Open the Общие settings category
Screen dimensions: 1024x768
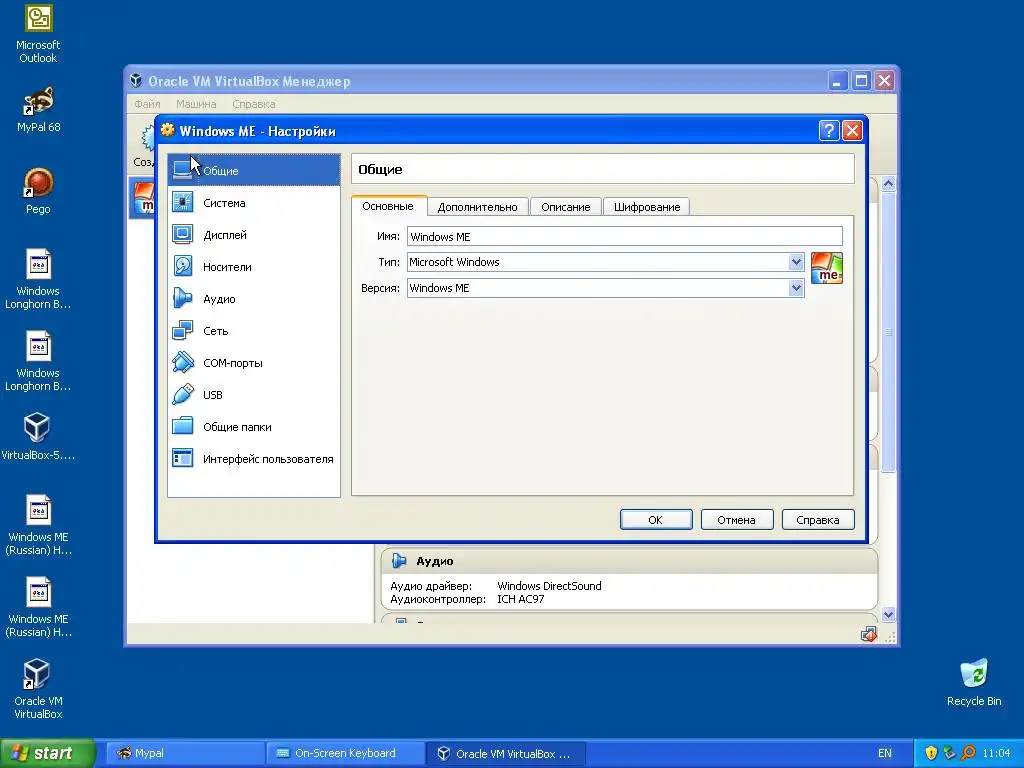[253, 170]
